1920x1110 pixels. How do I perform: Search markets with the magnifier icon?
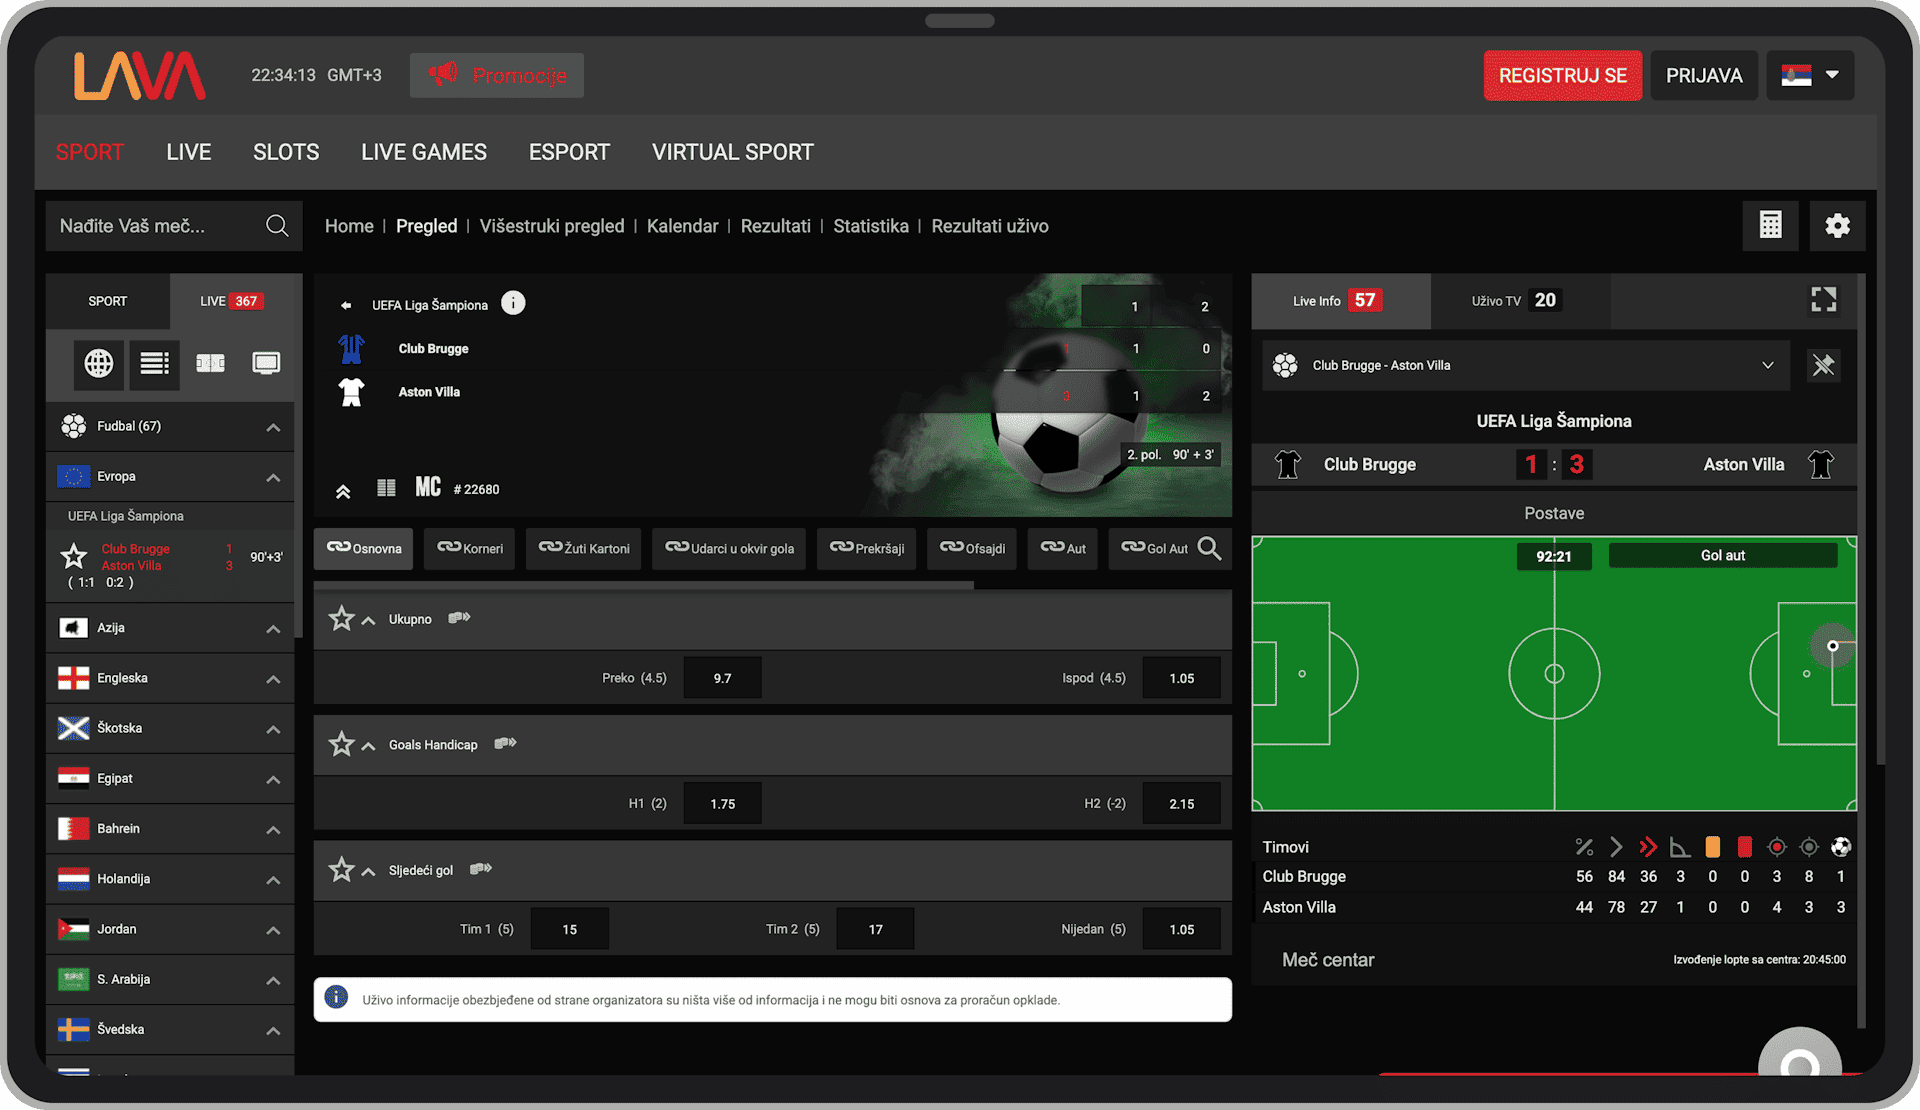pos(1209,548)
